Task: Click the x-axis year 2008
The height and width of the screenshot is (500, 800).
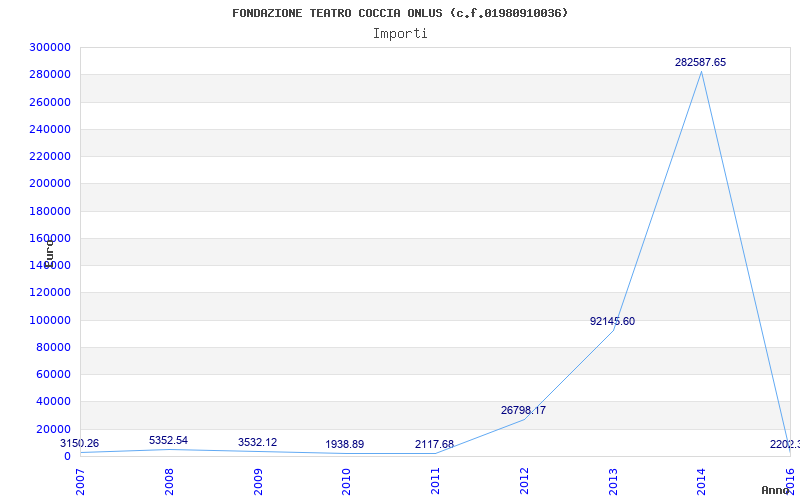Action: coord(169,482)
